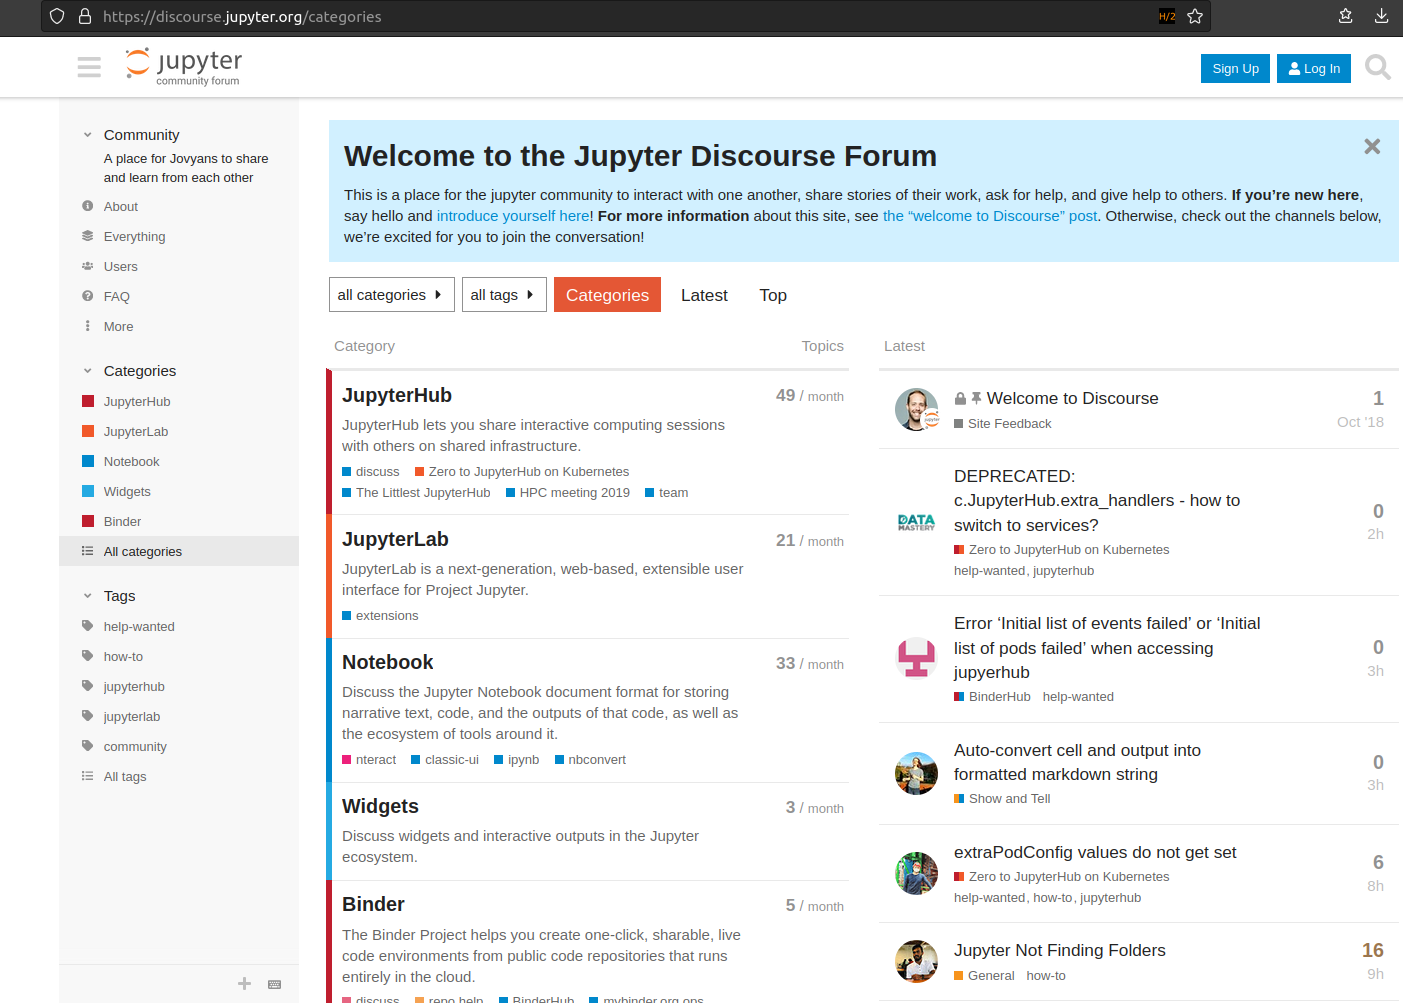Select All categories in sidebar
Viewport: 1403px width, 1003px height.
point(179,552)
